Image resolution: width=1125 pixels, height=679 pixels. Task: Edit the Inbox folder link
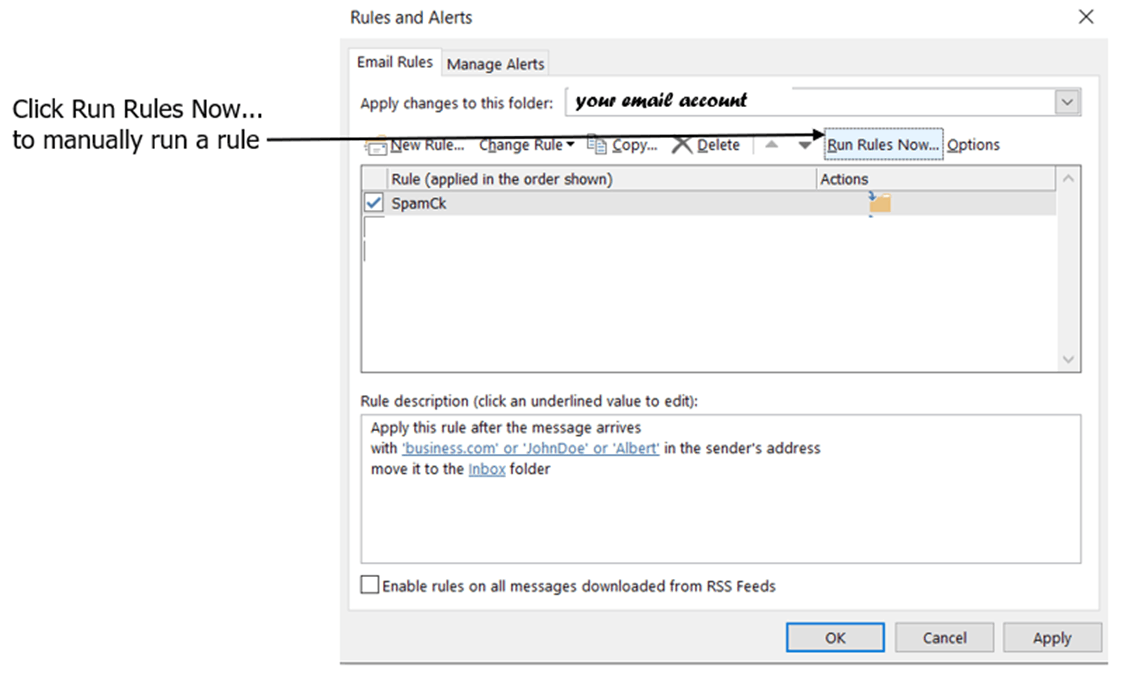(x=486, y=469)
